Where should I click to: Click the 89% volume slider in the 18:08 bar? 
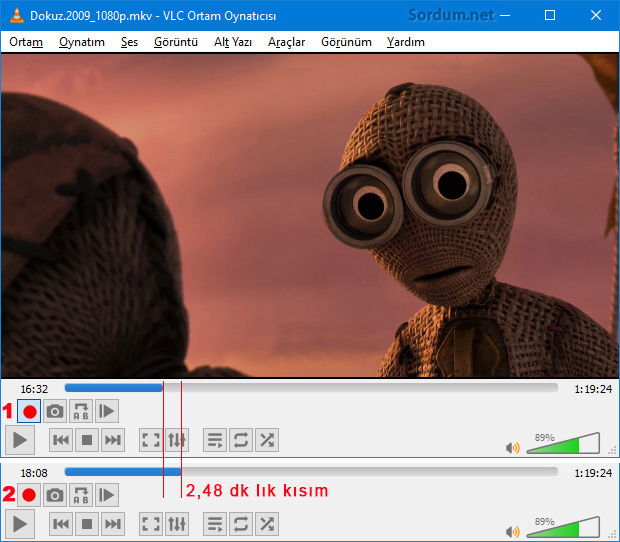click(563, 527)
